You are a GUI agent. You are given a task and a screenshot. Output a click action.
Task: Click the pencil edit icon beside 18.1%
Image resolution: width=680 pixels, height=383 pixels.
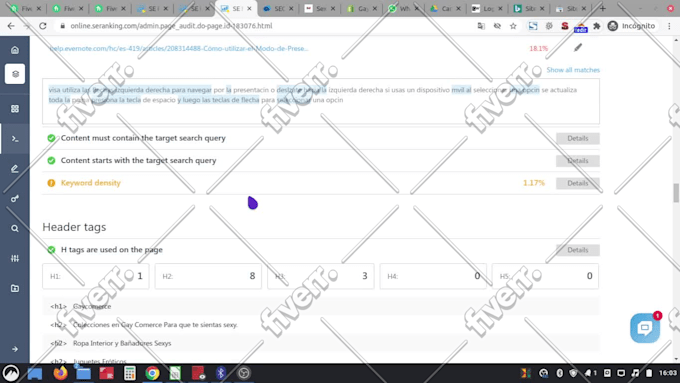(x=578, y=48)
